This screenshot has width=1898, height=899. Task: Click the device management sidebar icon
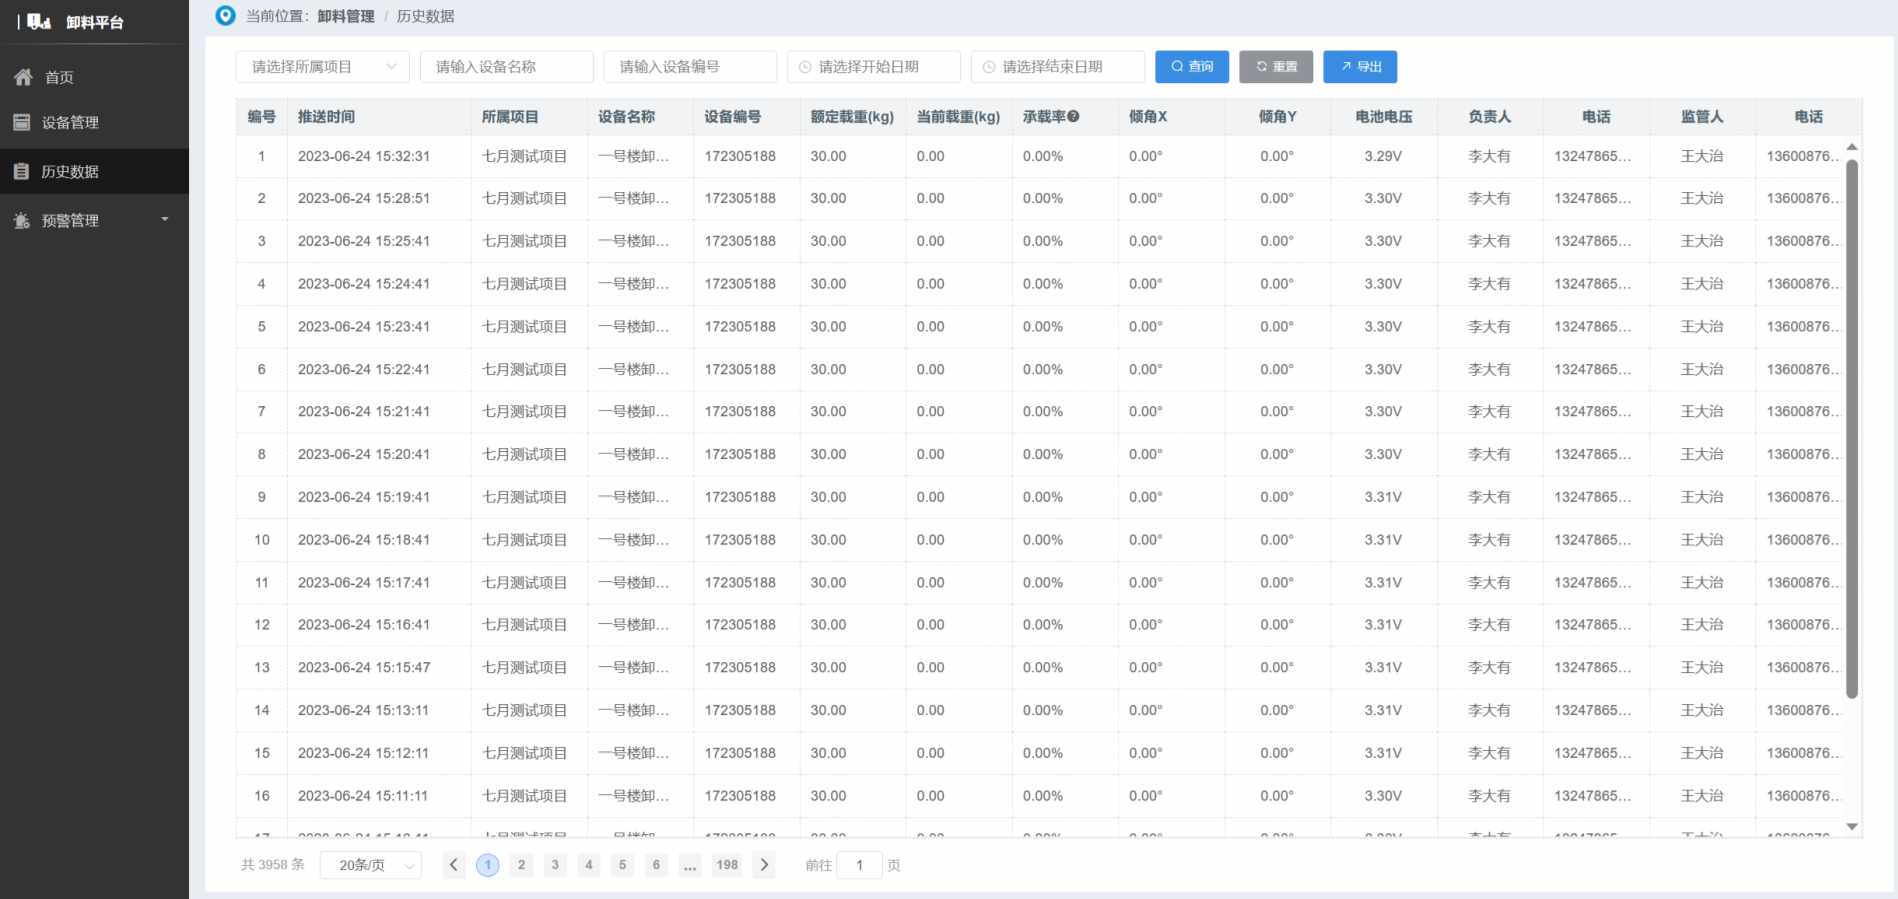[x=21, y=122]
